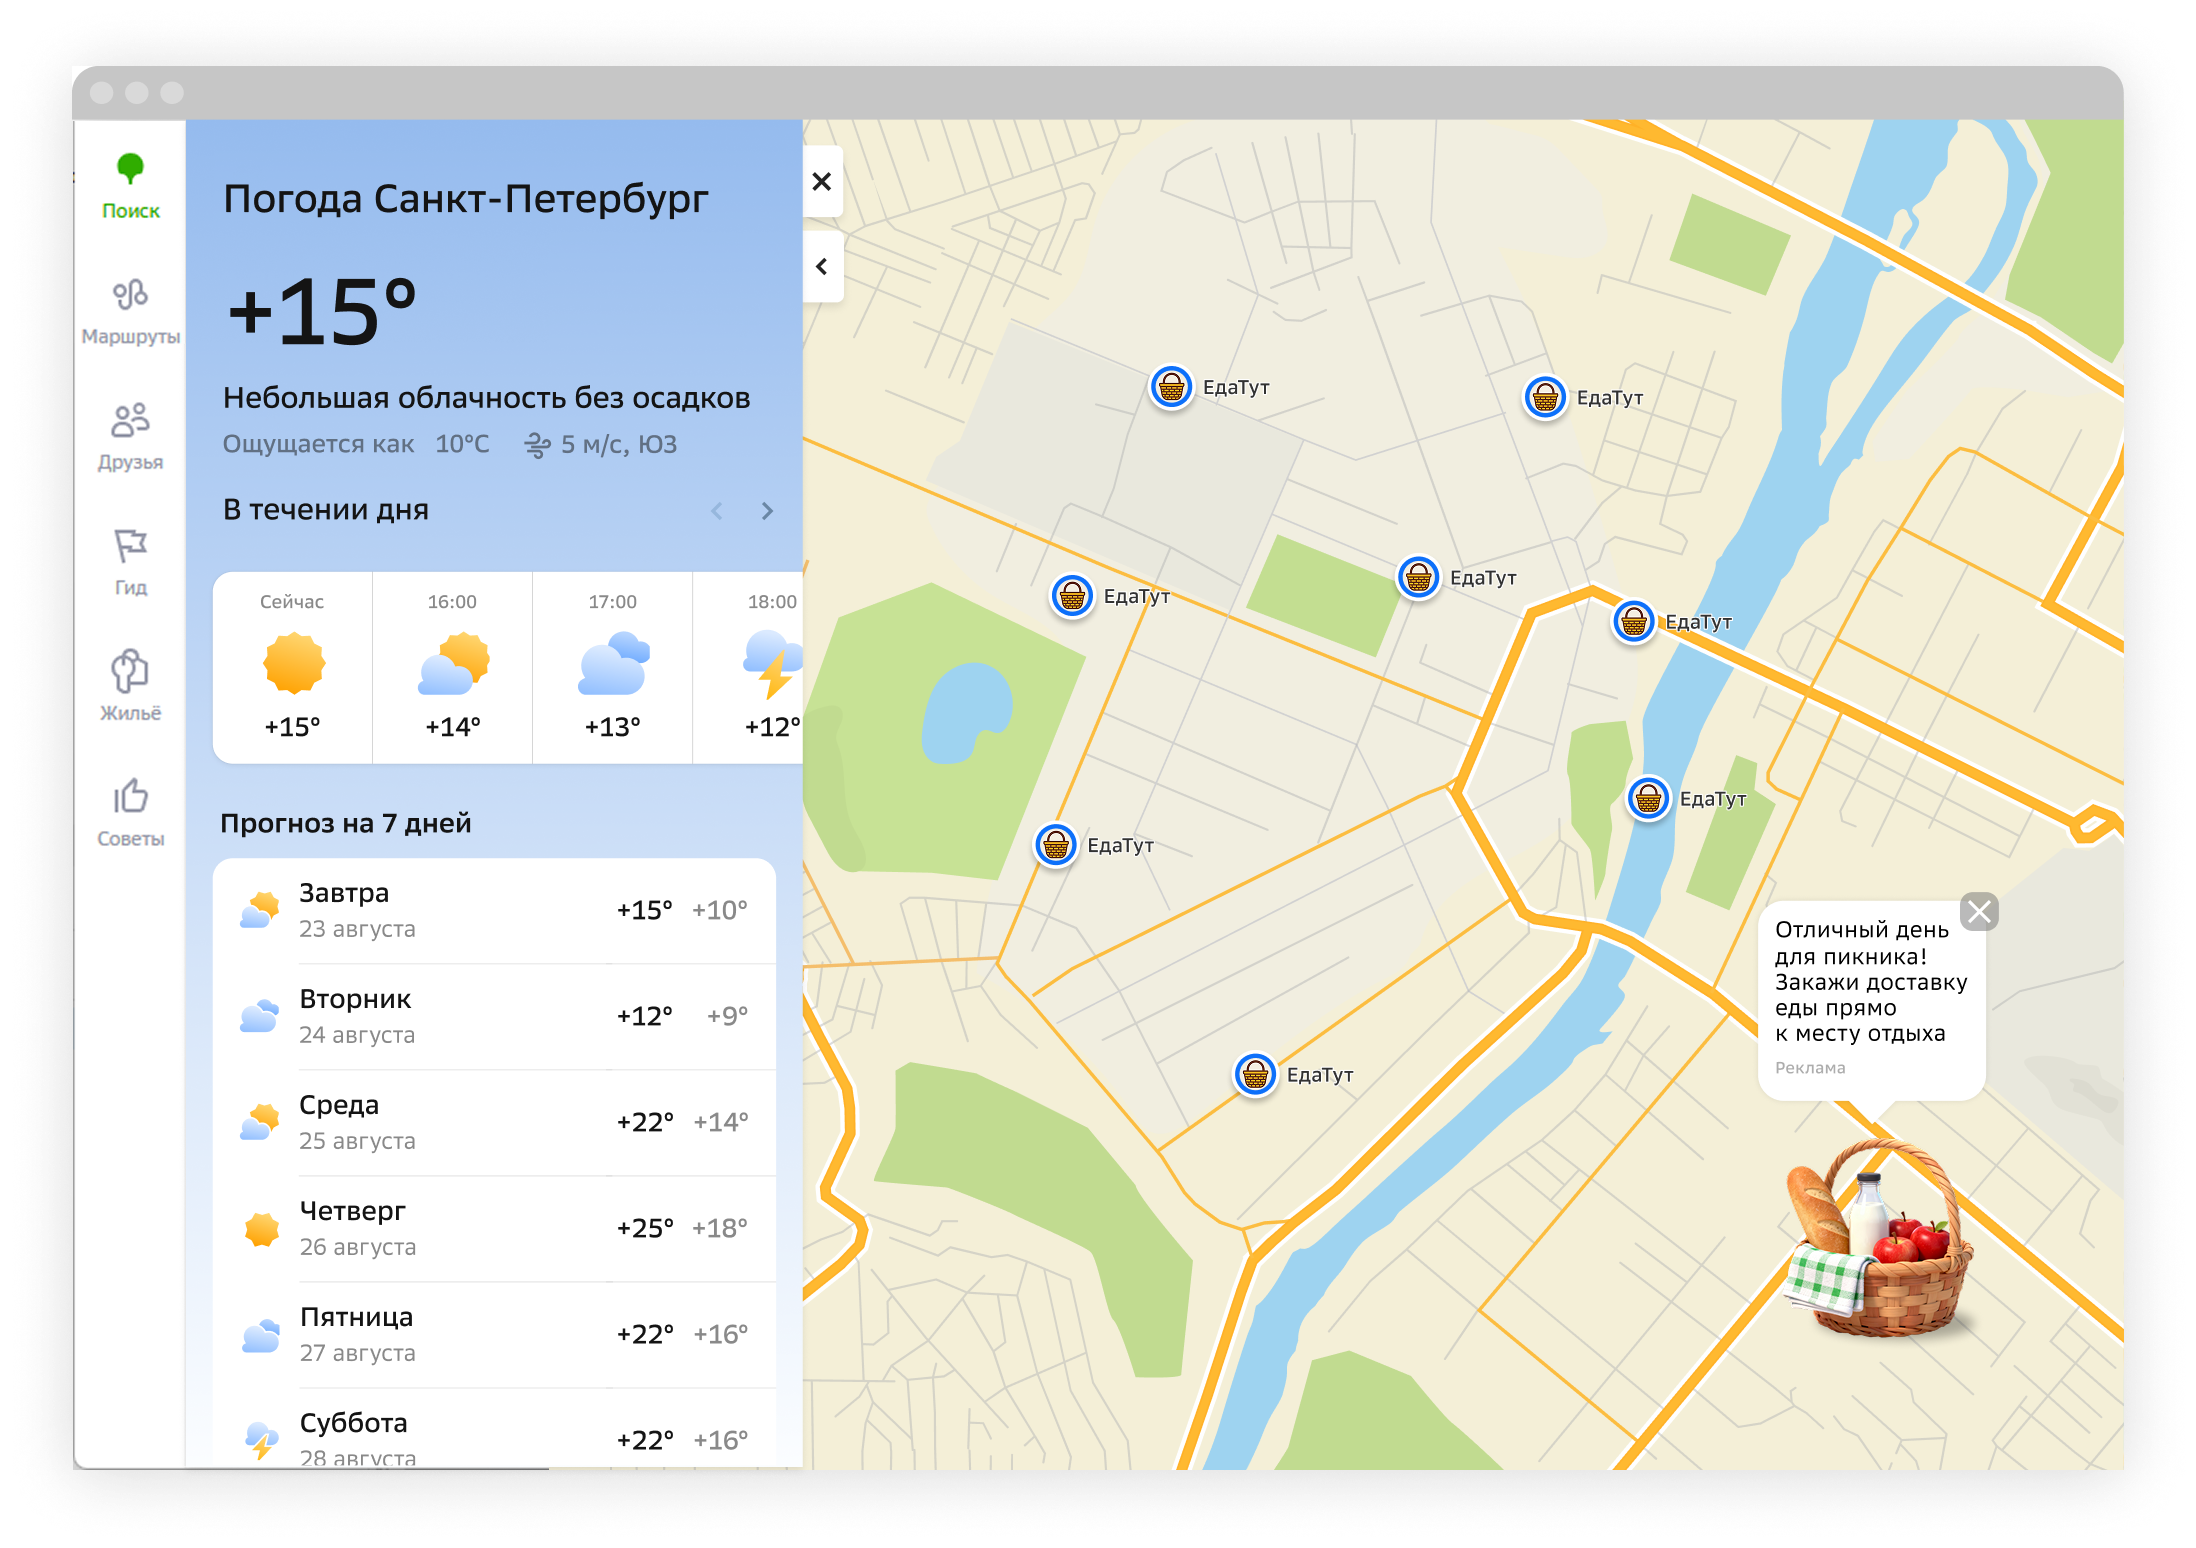2196x1548 pixels.
Task: Select the 16:00 hourly forecast card
Action: pyautogui.click(x=453, y=668)
